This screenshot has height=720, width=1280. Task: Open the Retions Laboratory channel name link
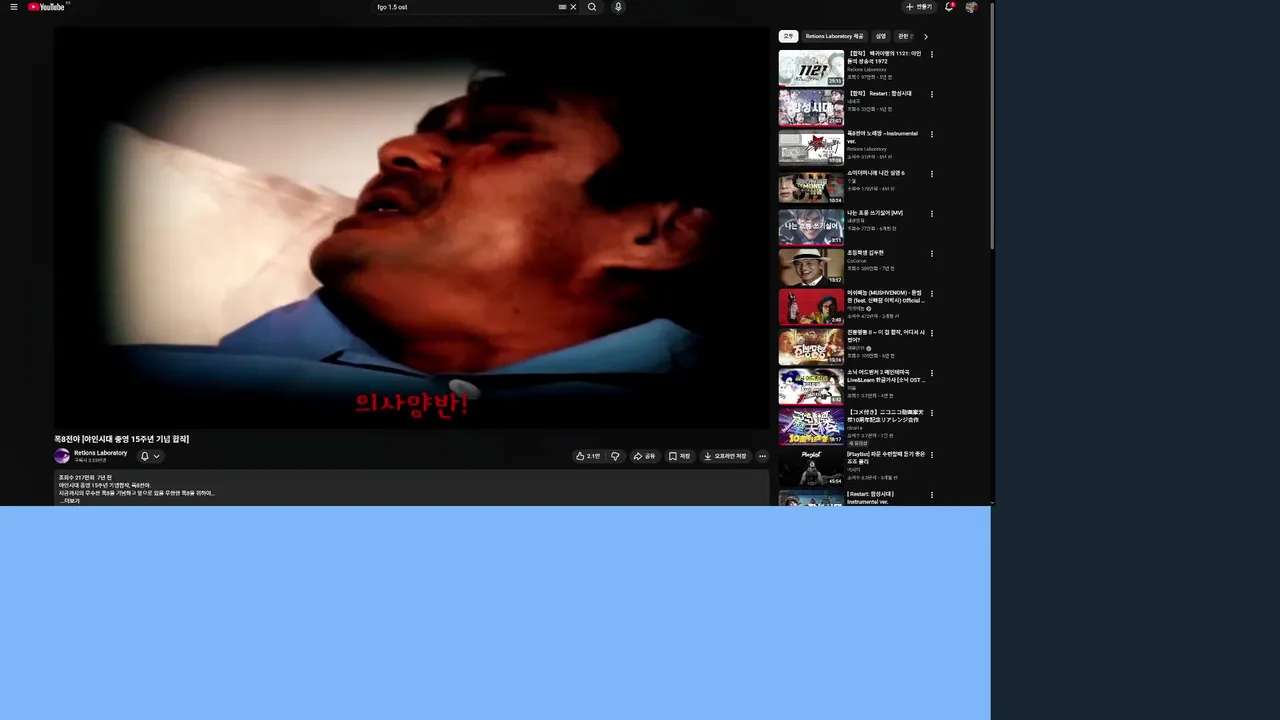point(100,453)
